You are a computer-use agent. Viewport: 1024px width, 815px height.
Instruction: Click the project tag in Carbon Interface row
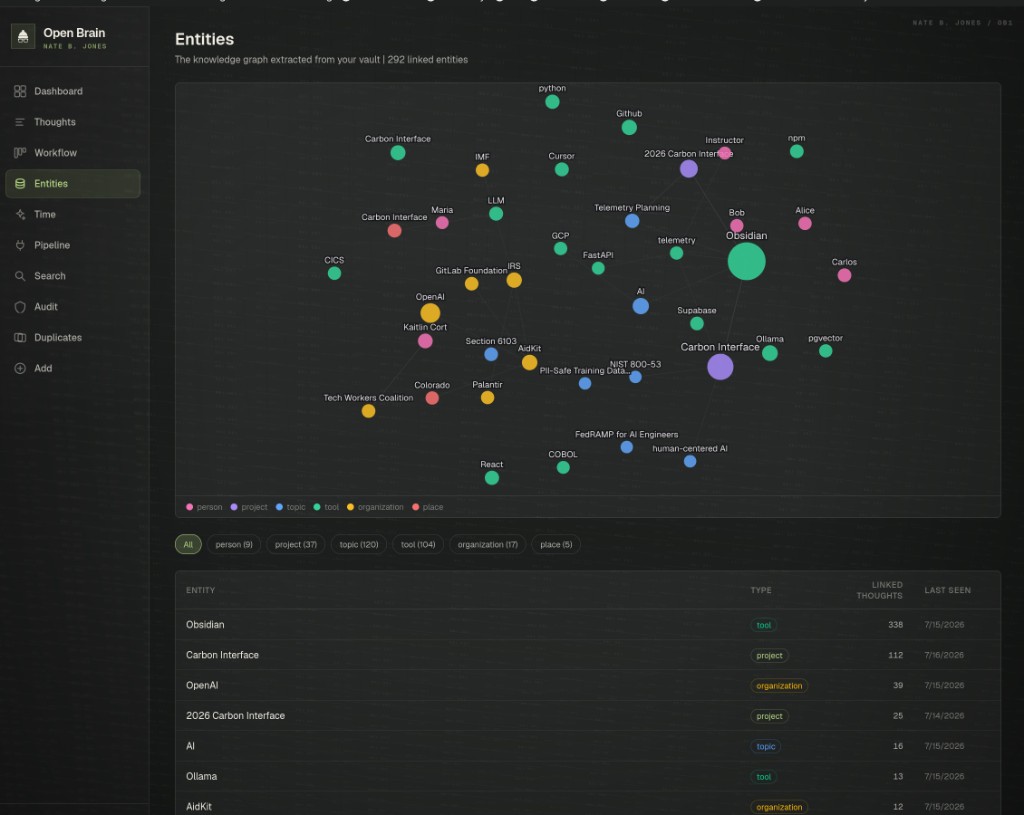[x=769, y=656]
